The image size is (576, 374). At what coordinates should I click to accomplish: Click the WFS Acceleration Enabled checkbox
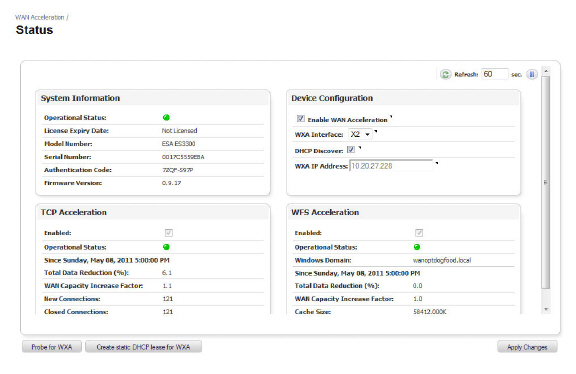[419, 233]
